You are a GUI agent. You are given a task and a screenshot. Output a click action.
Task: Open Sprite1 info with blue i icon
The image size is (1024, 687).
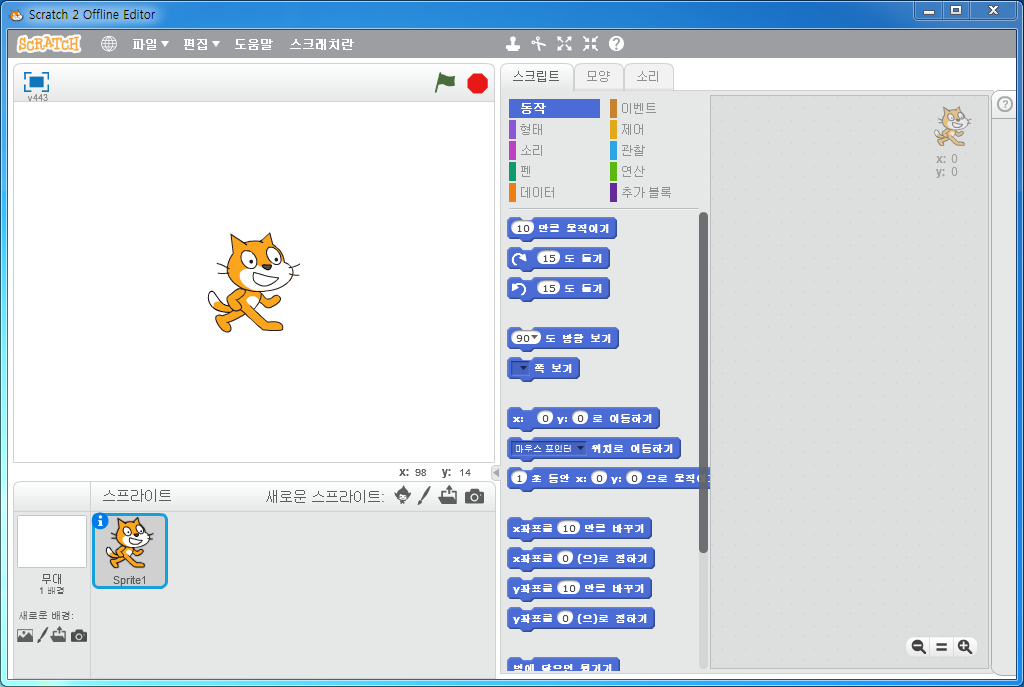(x=101, y=521)
